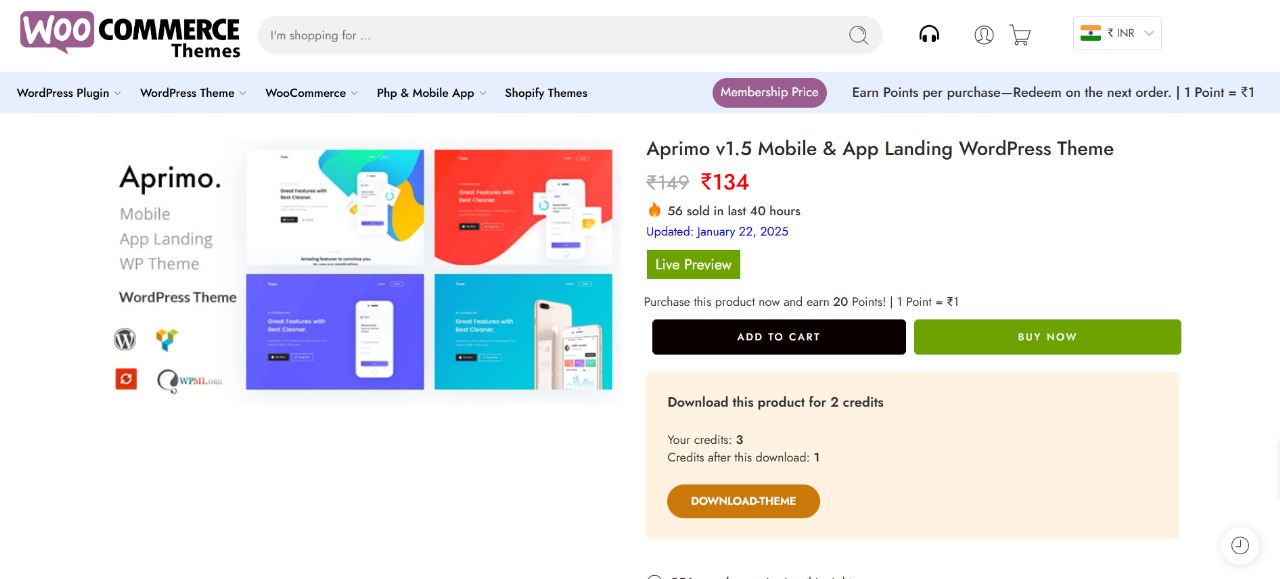The width and height of the screenshot is (1280, 579).
Task: Open the Shopify Themes menu item
Action: (546, 93)
